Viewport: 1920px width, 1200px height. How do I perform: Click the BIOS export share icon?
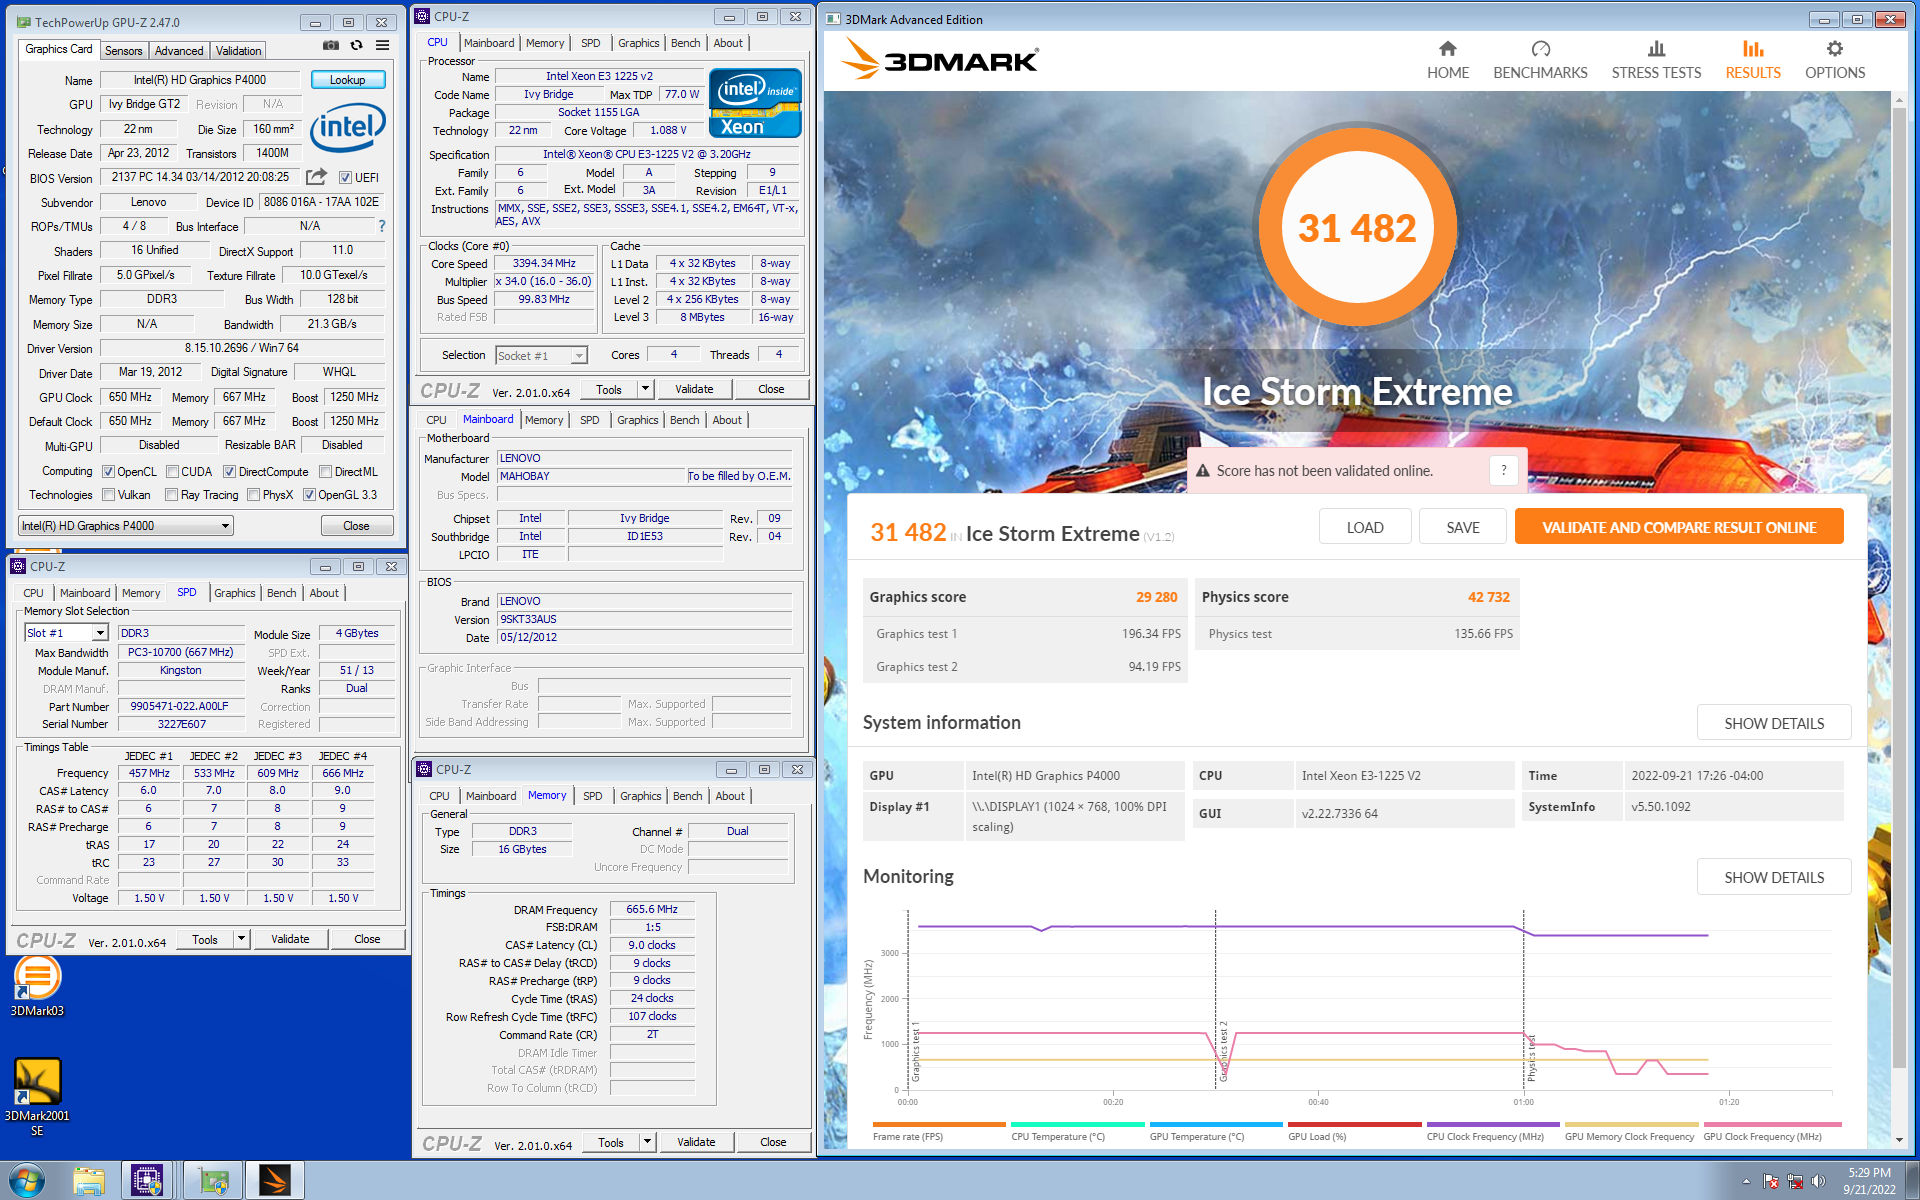tap(316, 177)
